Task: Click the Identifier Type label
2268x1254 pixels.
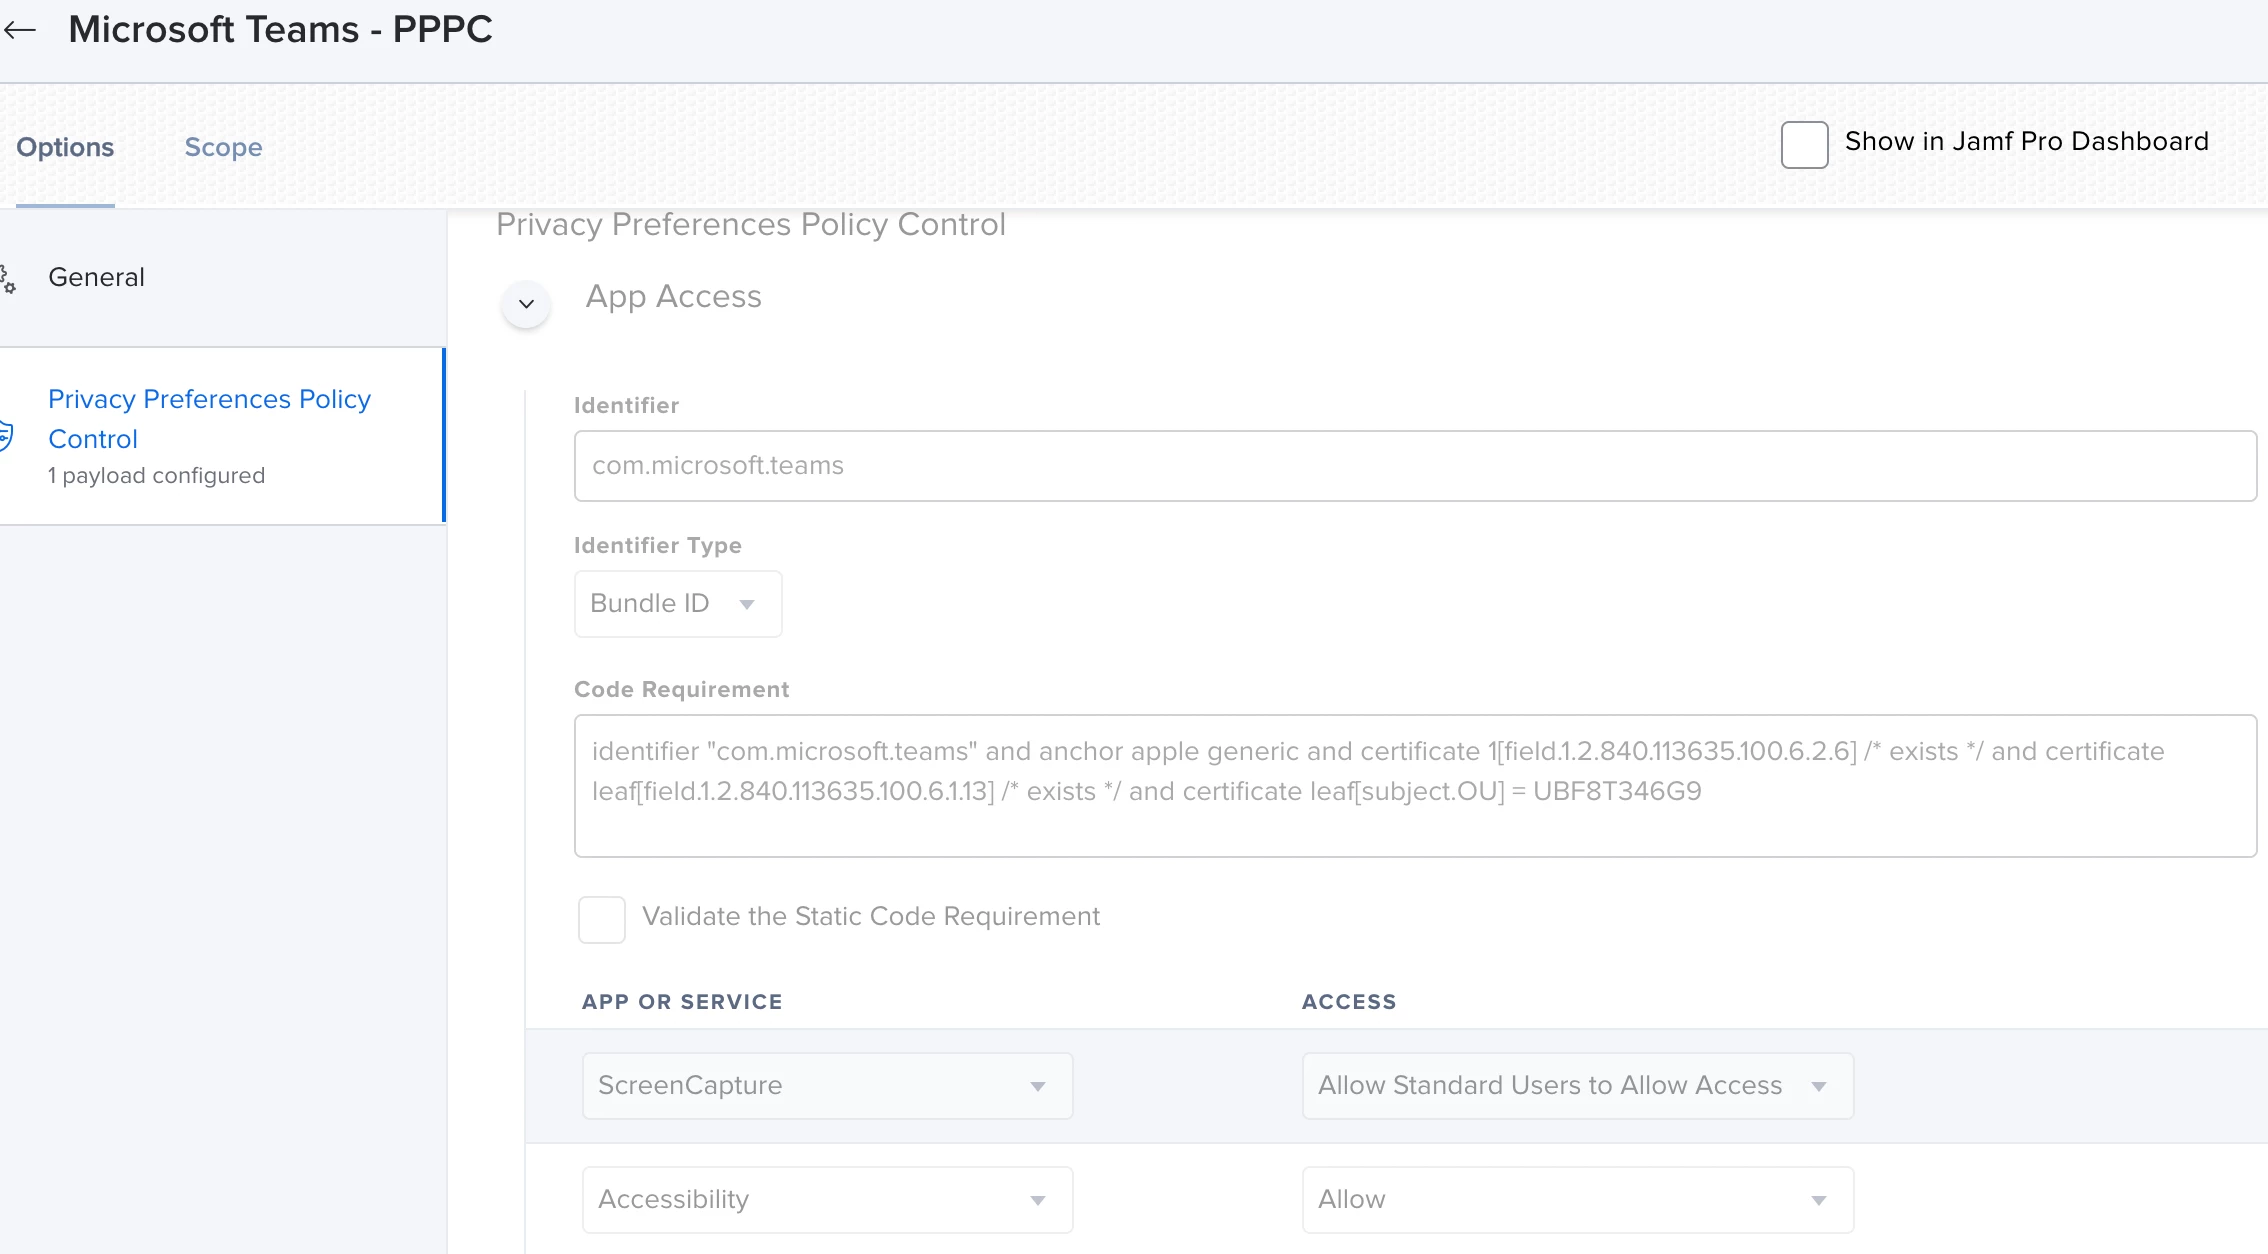Action: click(657, 545)
